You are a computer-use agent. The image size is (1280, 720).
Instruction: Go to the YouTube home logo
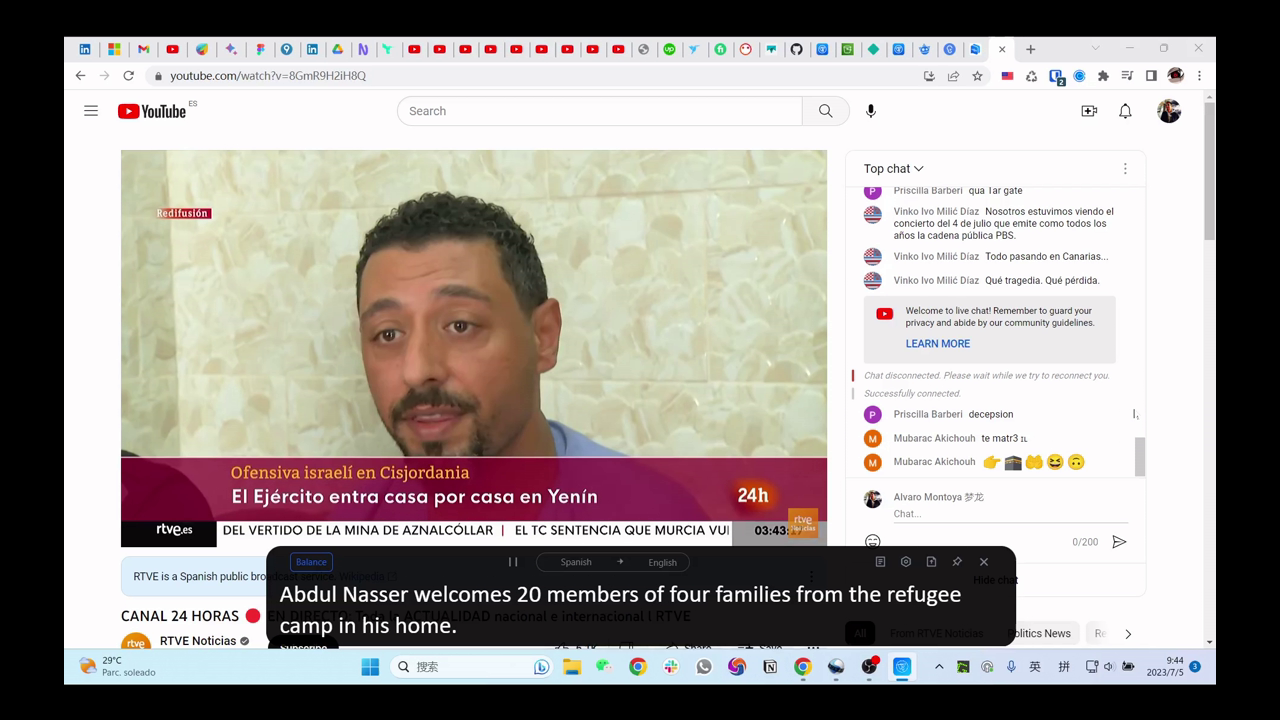[x=152, y=111]
